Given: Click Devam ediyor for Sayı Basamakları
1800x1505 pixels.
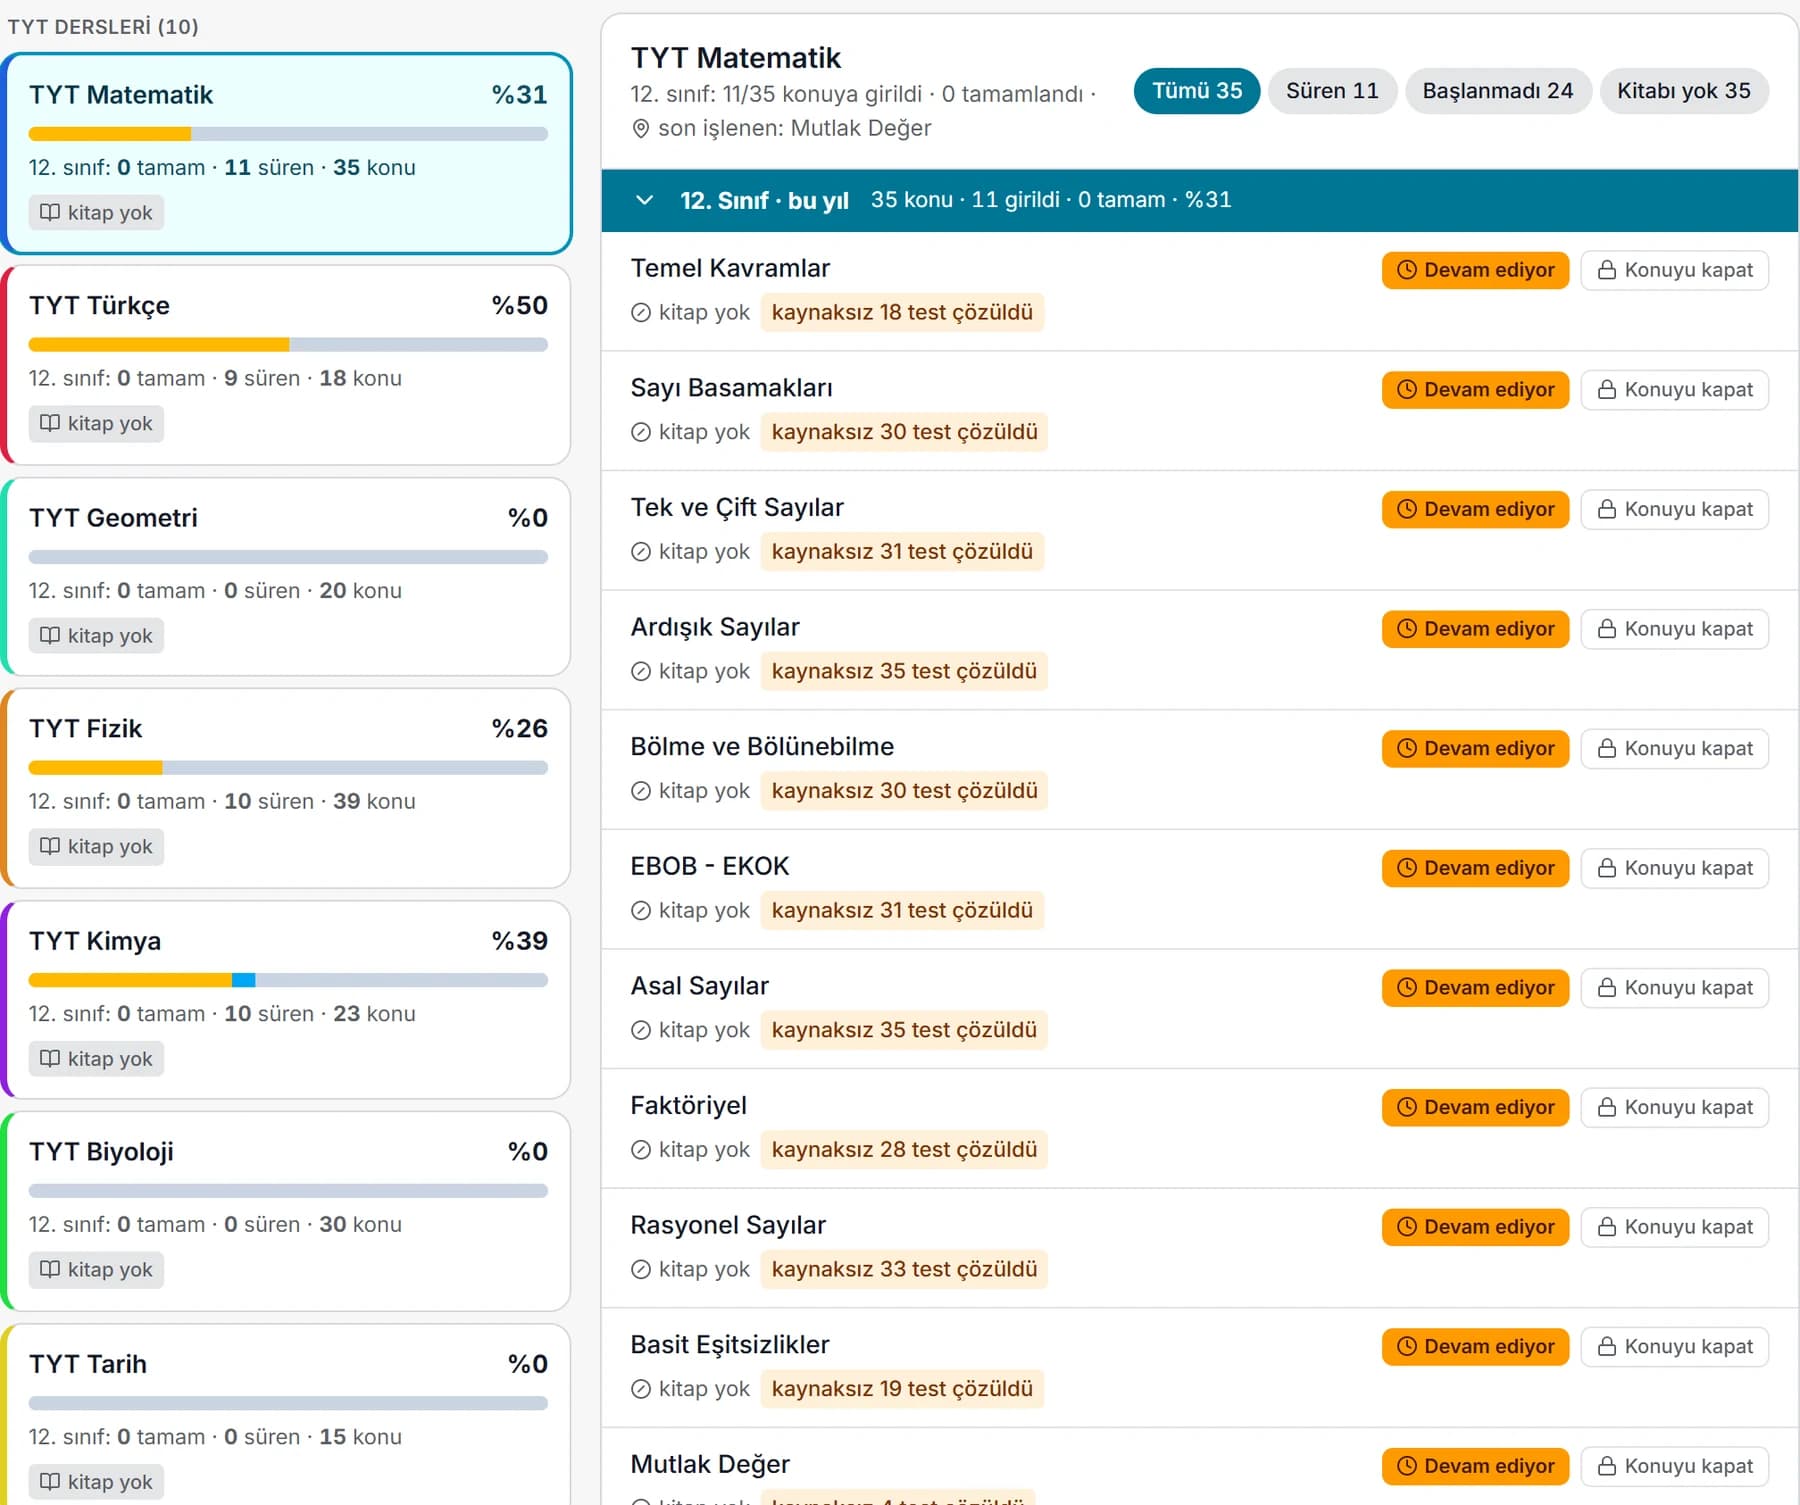Looking at the screenshot, I should pyautogui.click(x=1475, y=390).
